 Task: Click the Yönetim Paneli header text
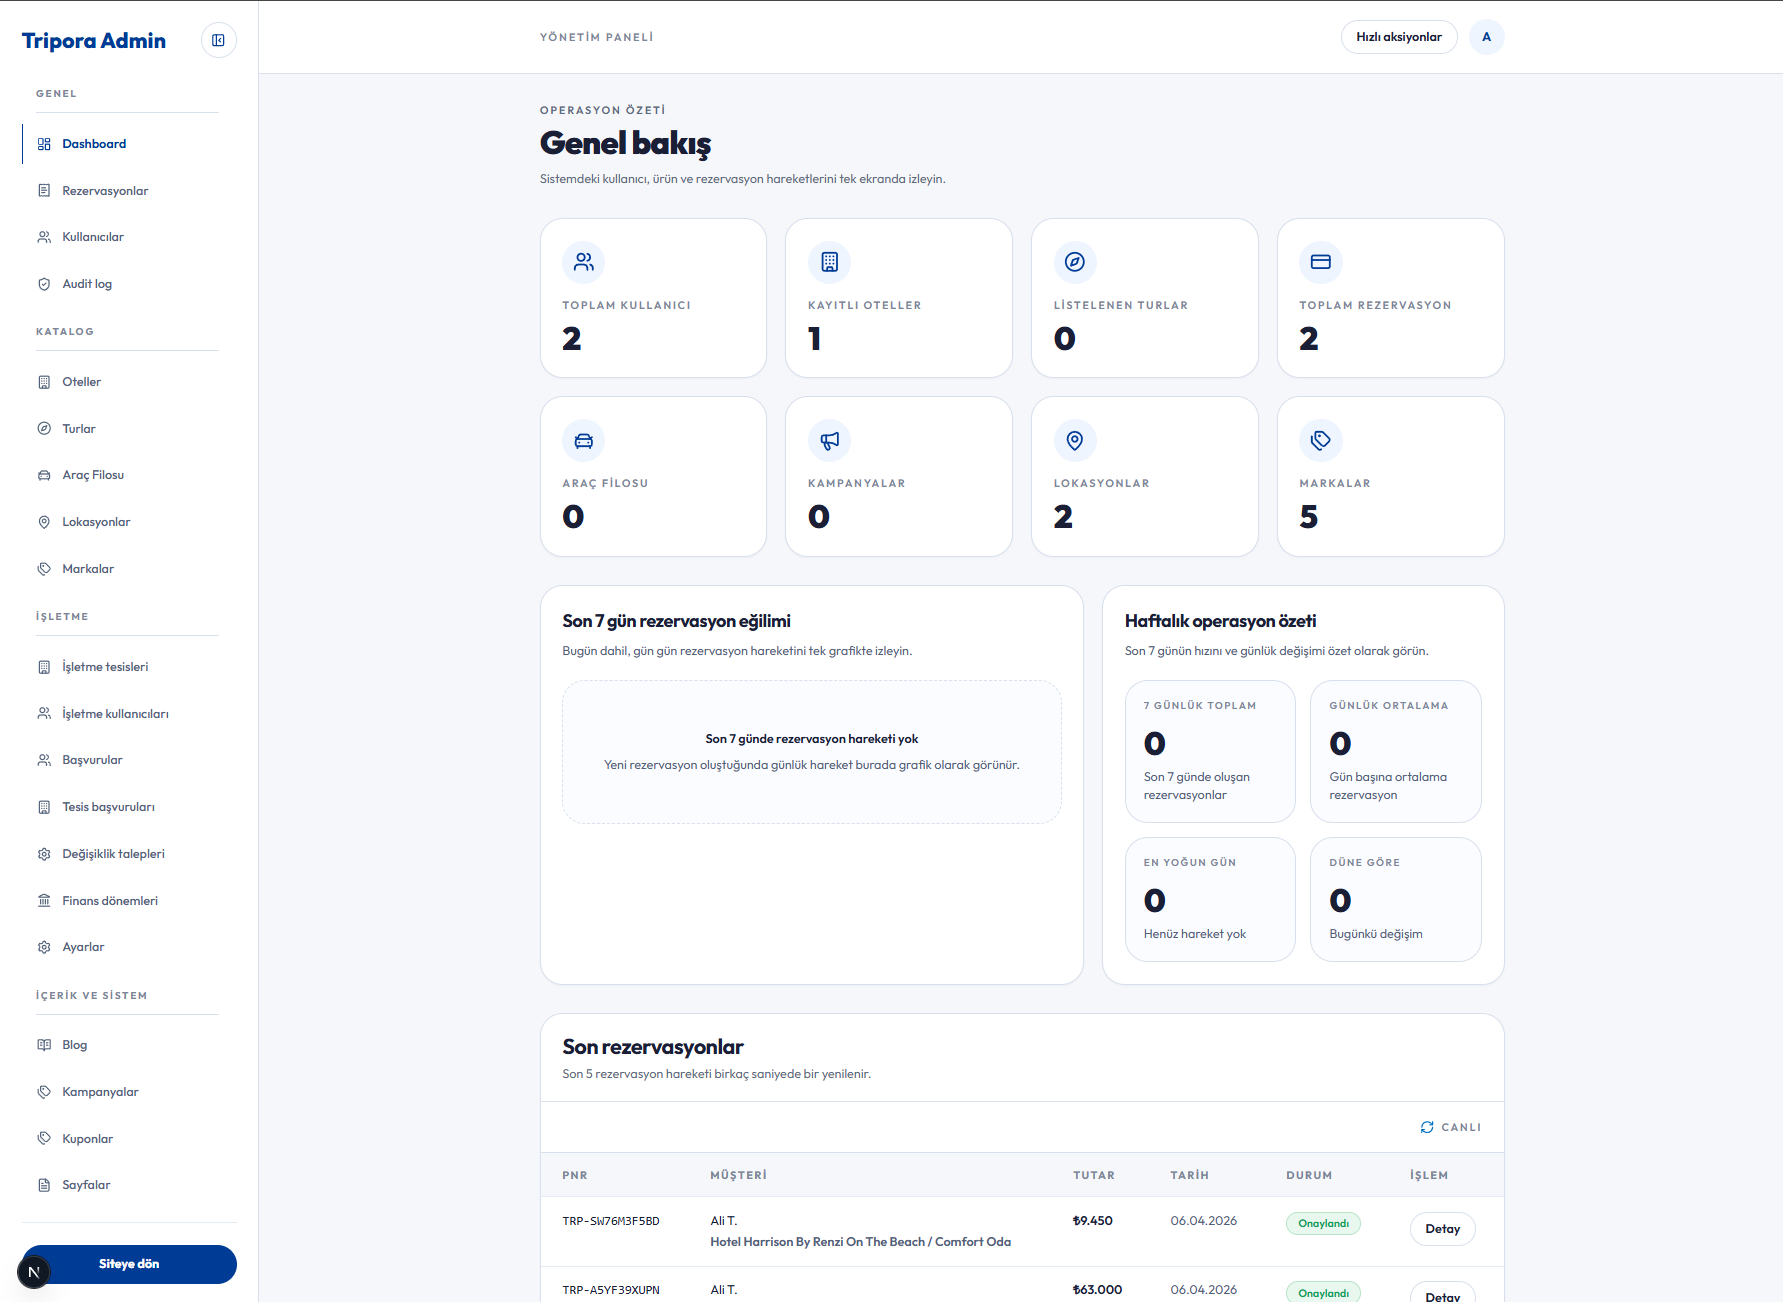(597, 37)
